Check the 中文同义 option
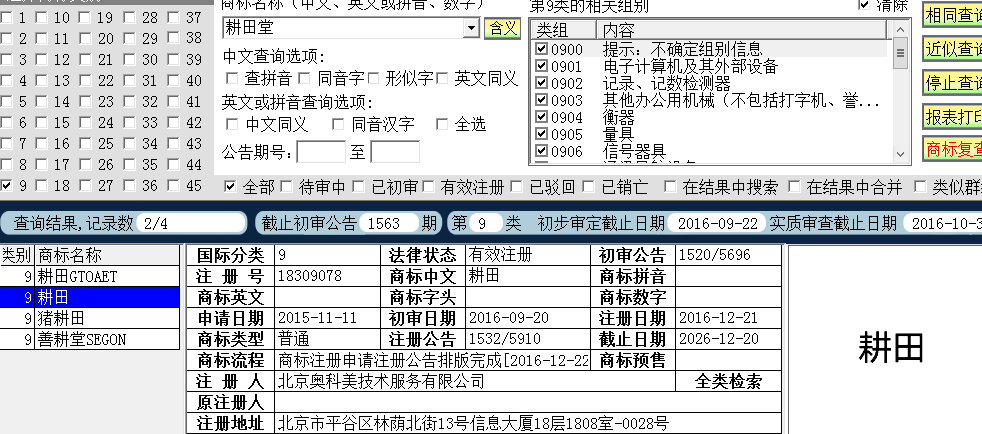The width and height of the screenshot is (982, 434). coord(232,124)
